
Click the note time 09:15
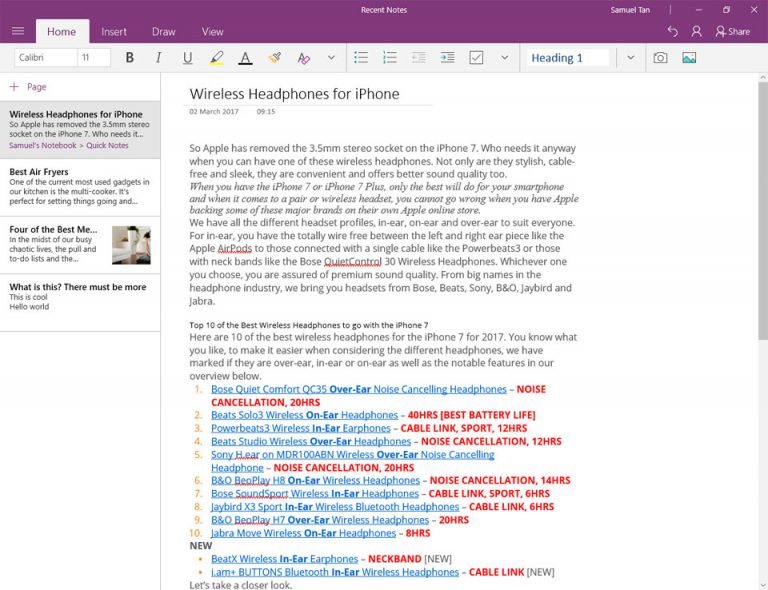click(266, 112)
